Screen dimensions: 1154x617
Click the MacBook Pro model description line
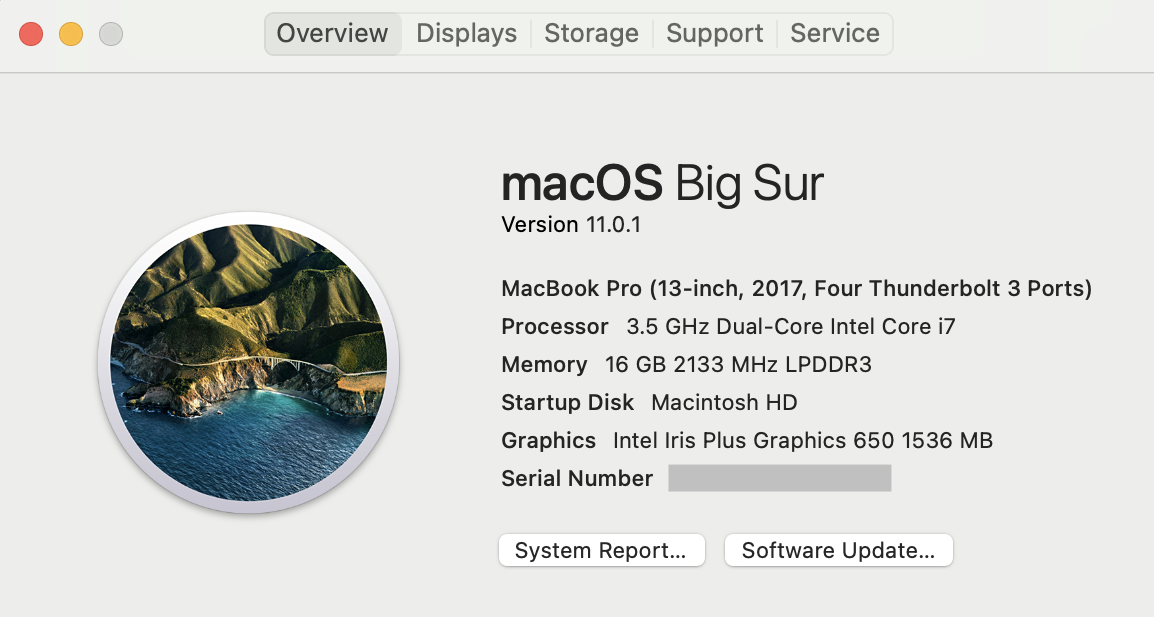coord(796,289)
